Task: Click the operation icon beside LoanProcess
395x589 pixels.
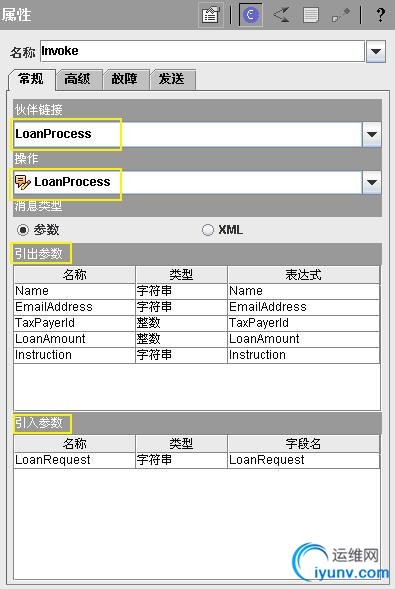Action: [x=23, y=182]
